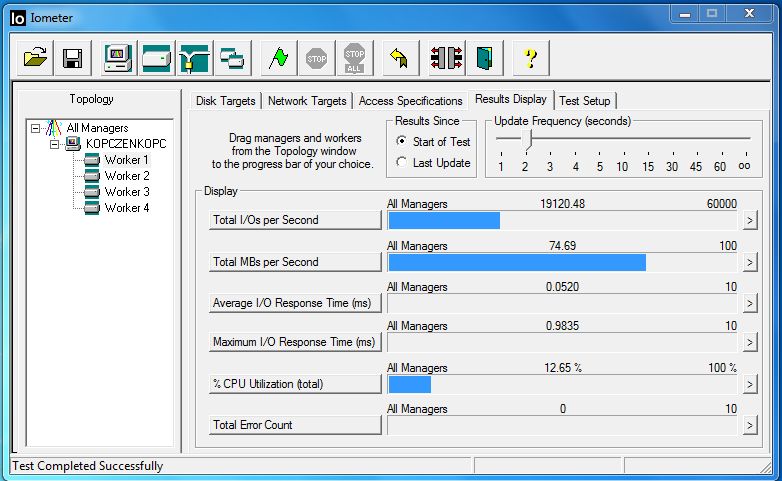Click the 12.65 % CPU value
Screen dimensions: 782x481
pyautogui.click(x=563, y=368)
